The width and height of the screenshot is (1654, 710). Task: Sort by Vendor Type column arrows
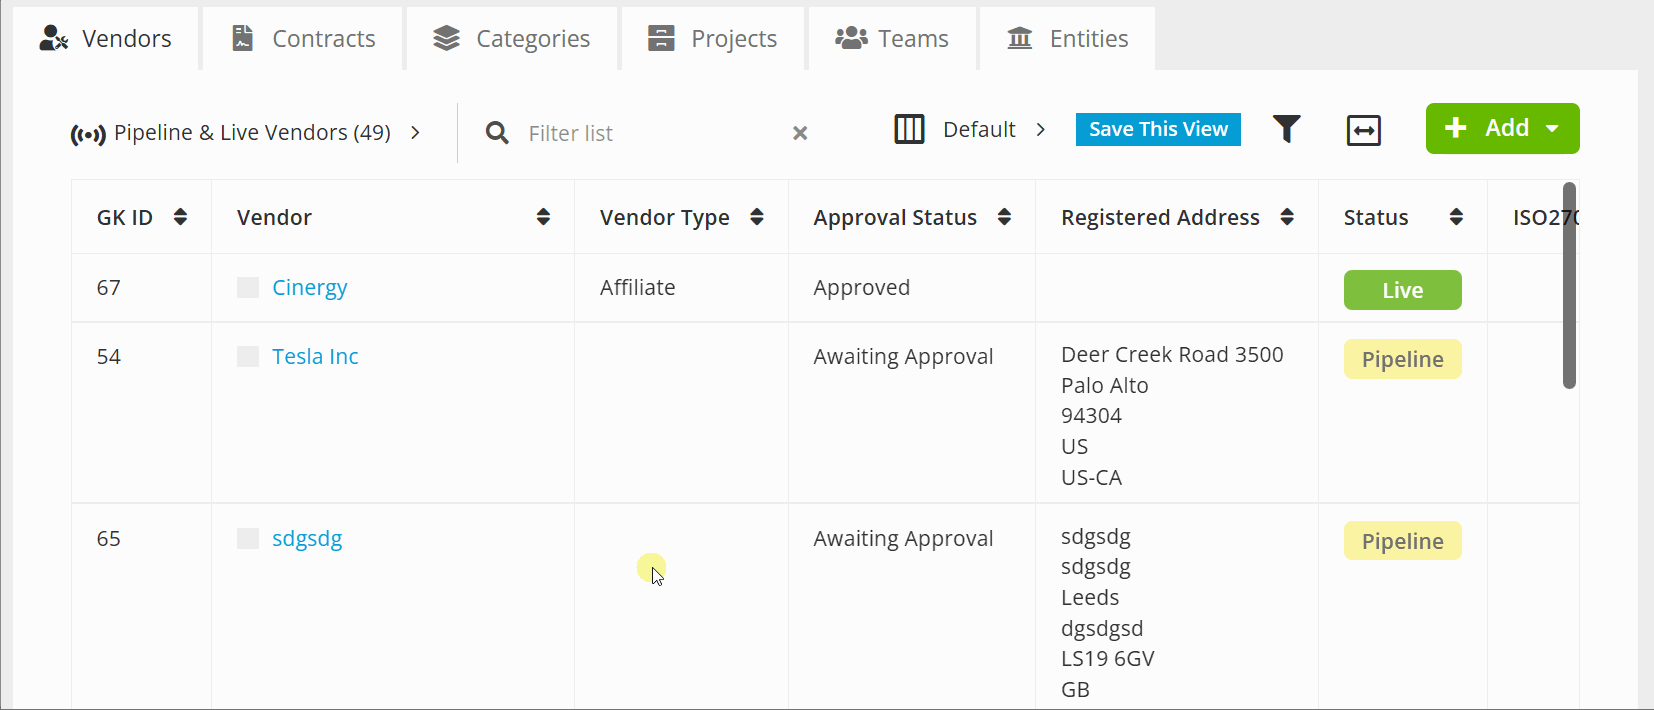pos(757,217)
